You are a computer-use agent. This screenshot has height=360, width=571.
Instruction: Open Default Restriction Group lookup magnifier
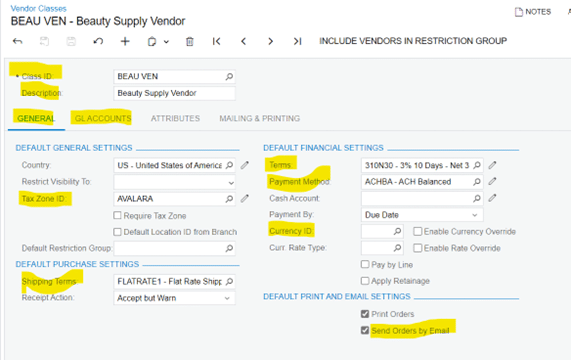(x=229, y=249)
